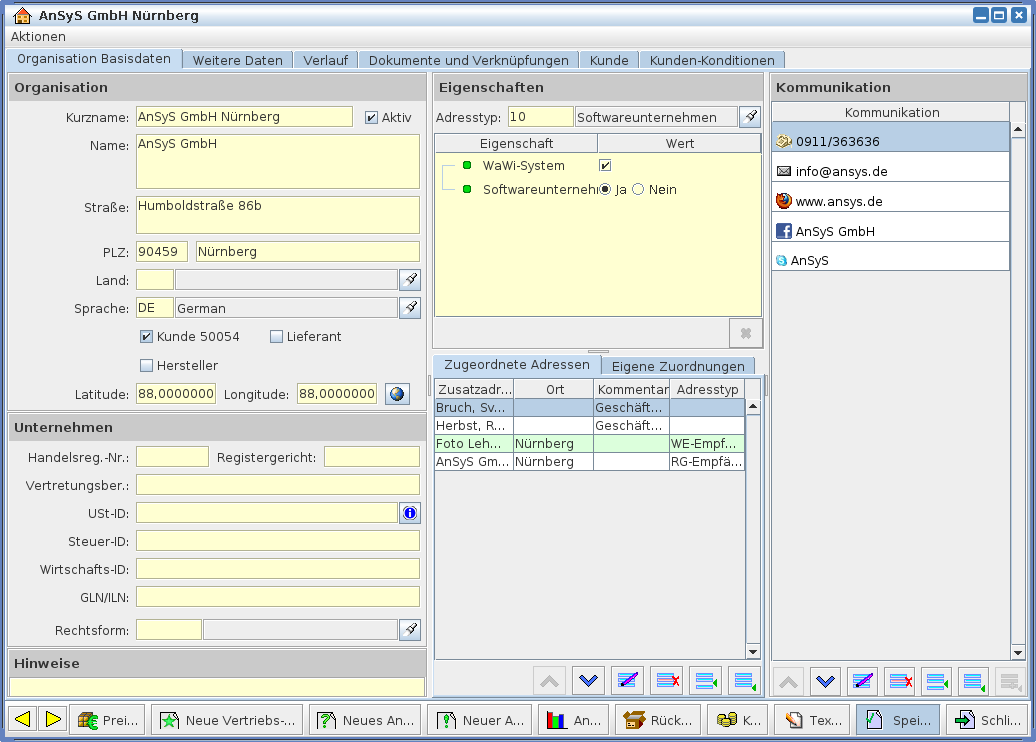Click the Kommunikation list scrollbar down arrow

coord(1018,652)
